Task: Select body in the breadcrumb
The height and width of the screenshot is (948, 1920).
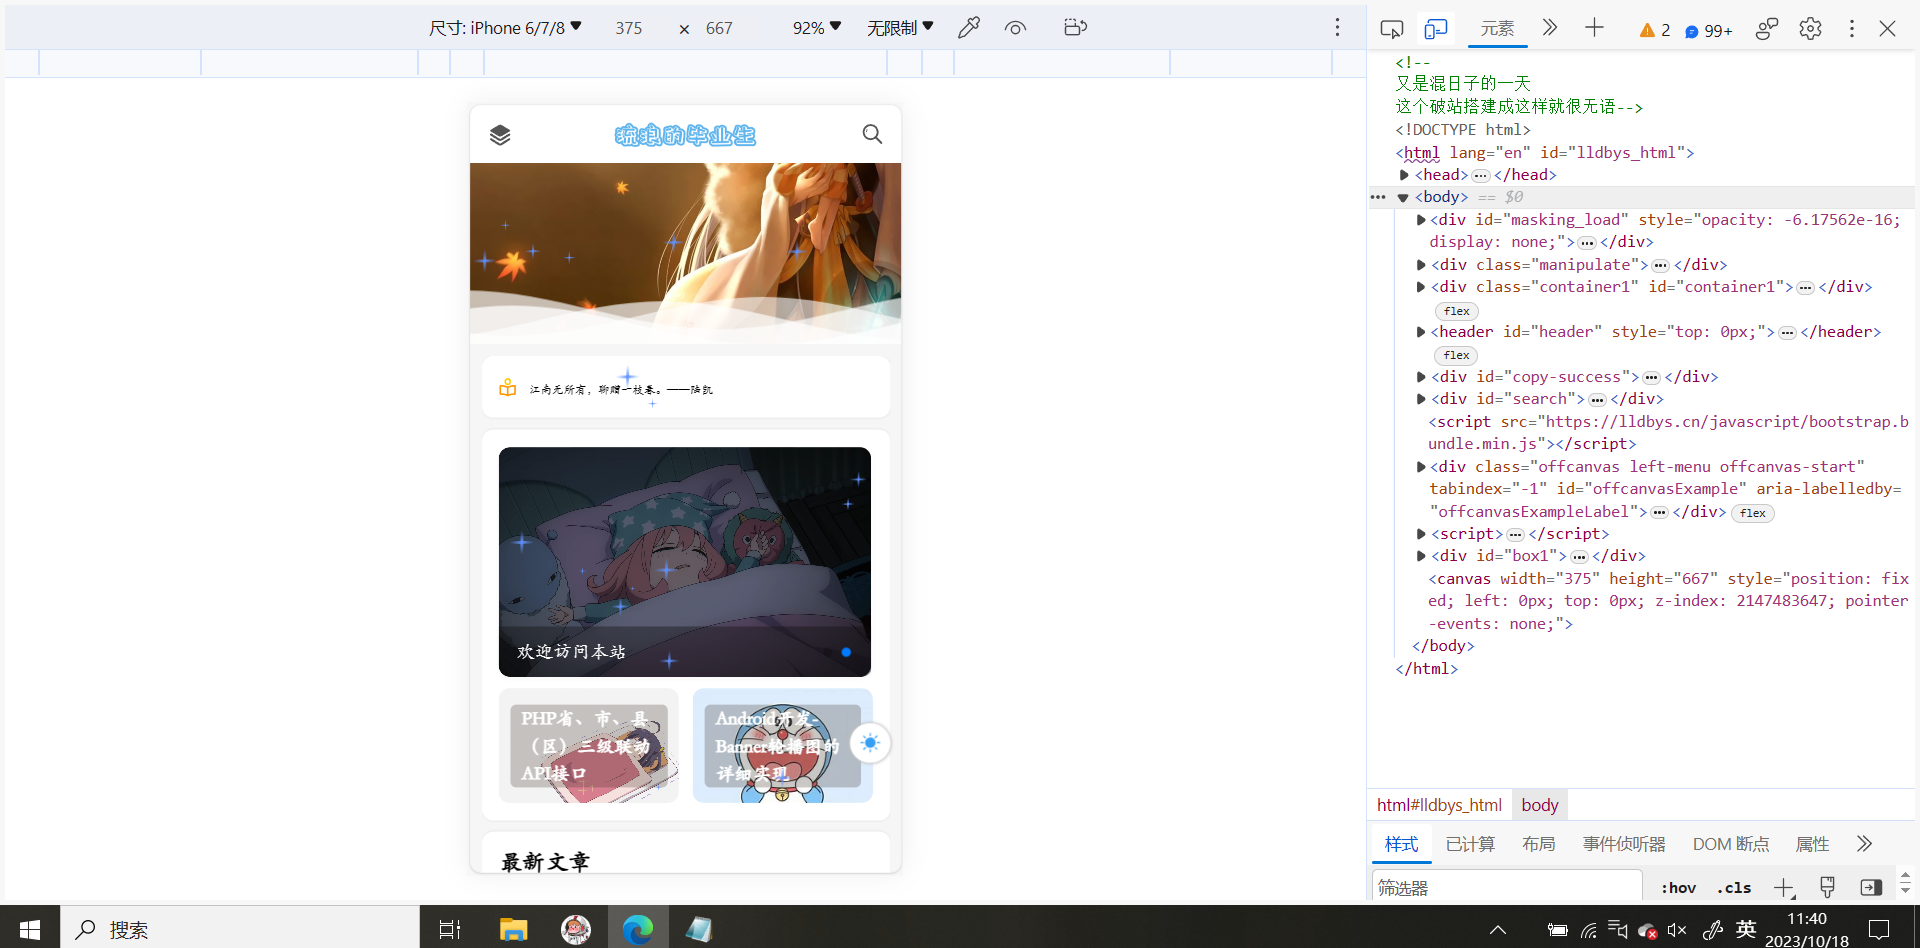Action: click(x=1540, y=805)
